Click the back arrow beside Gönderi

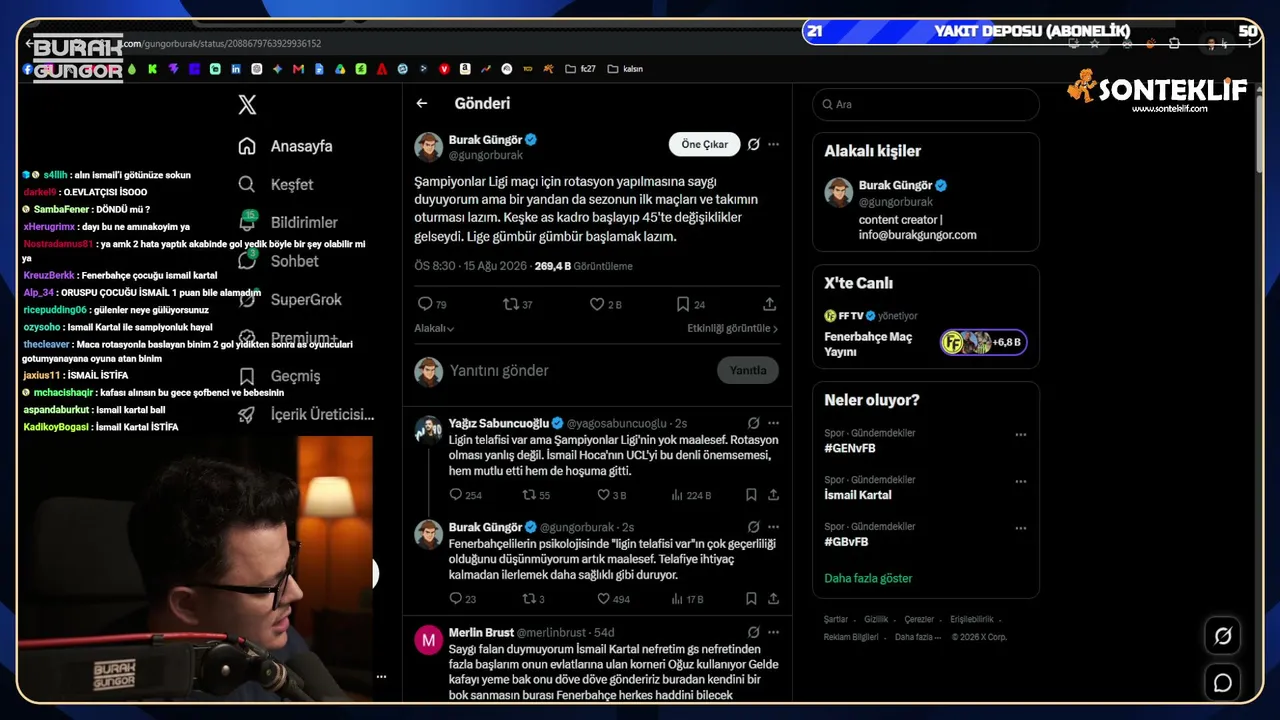[422, 103]
